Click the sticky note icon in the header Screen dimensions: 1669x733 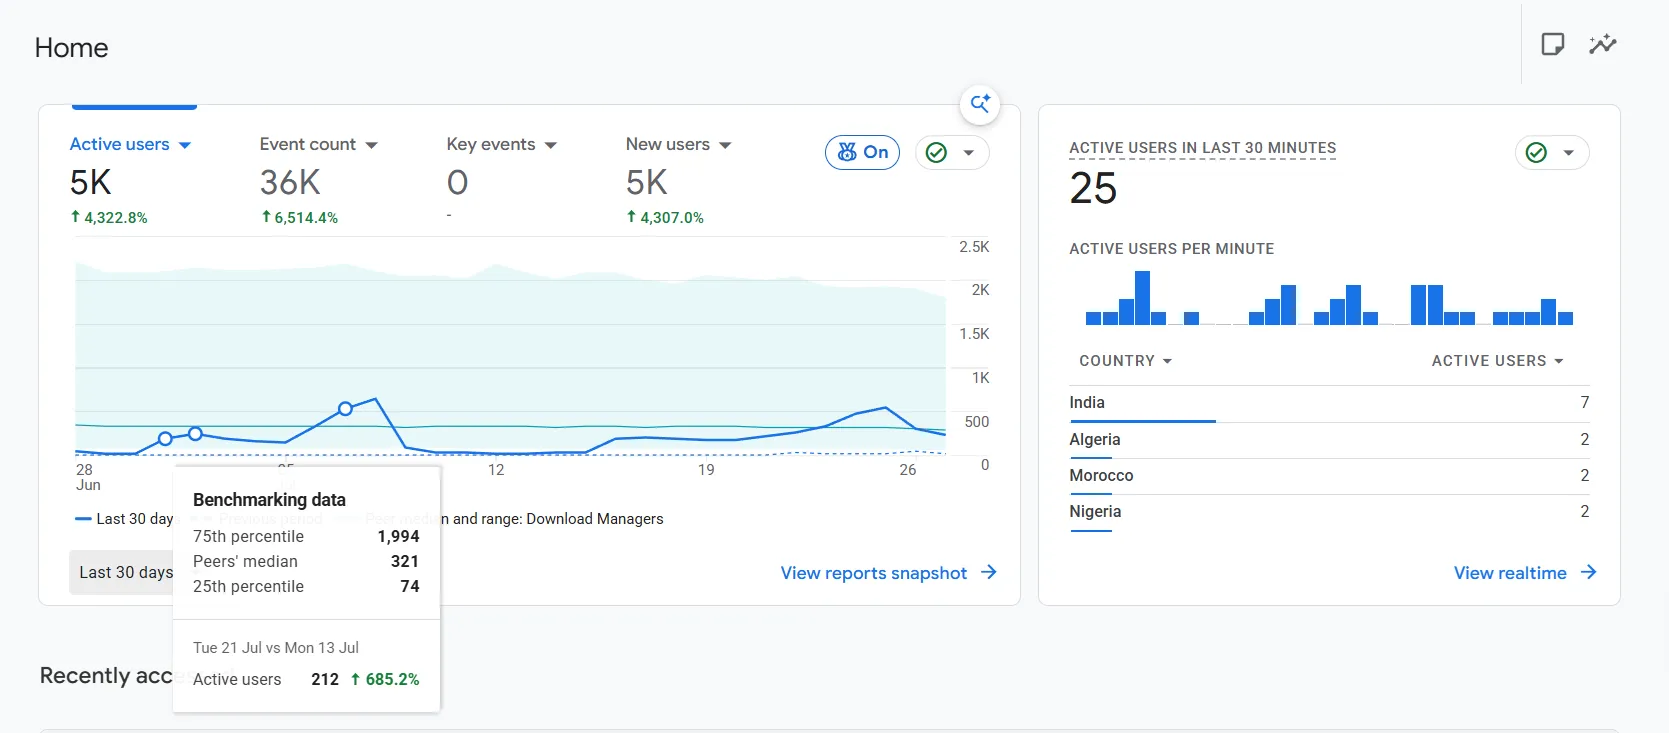tap(1553, 44)
